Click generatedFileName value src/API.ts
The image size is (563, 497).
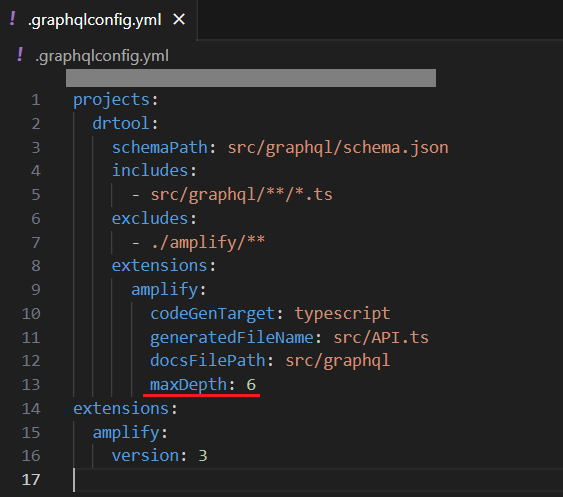click(x=381, y=338)
